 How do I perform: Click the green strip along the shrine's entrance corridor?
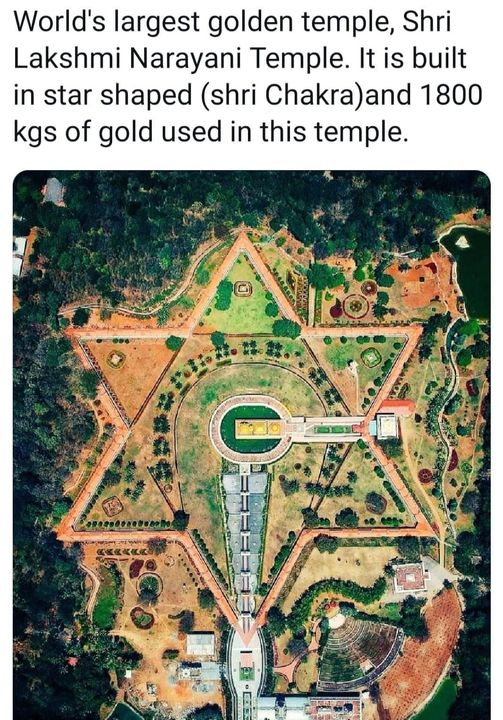pos(334,430)
